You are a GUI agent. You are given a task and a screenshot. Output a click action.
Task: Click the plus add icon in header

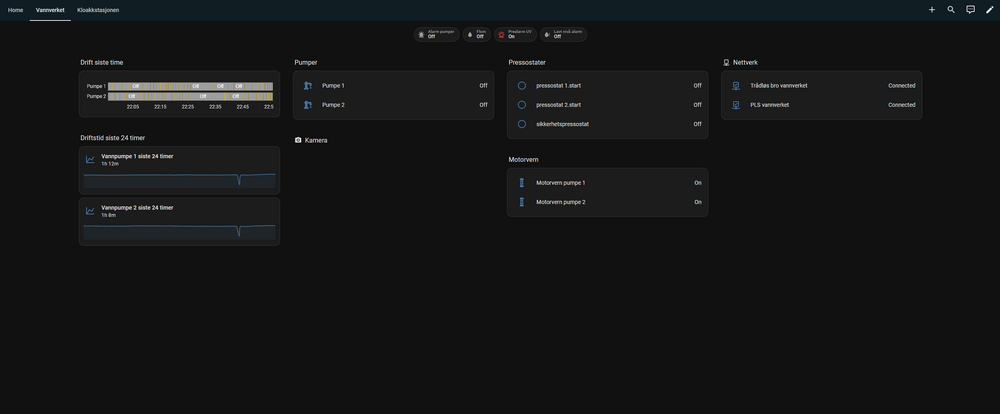[x=931, y=9]
